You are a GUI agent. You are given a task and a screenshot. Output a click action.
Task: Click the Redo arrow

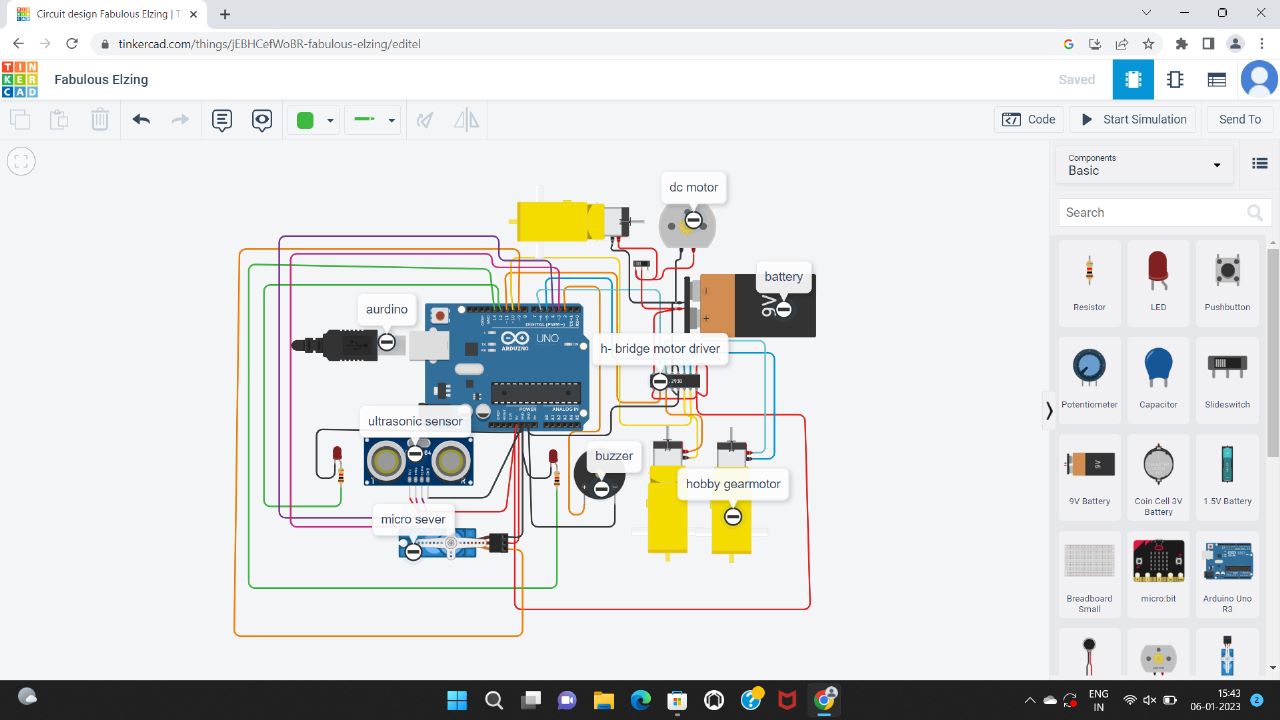180,120
